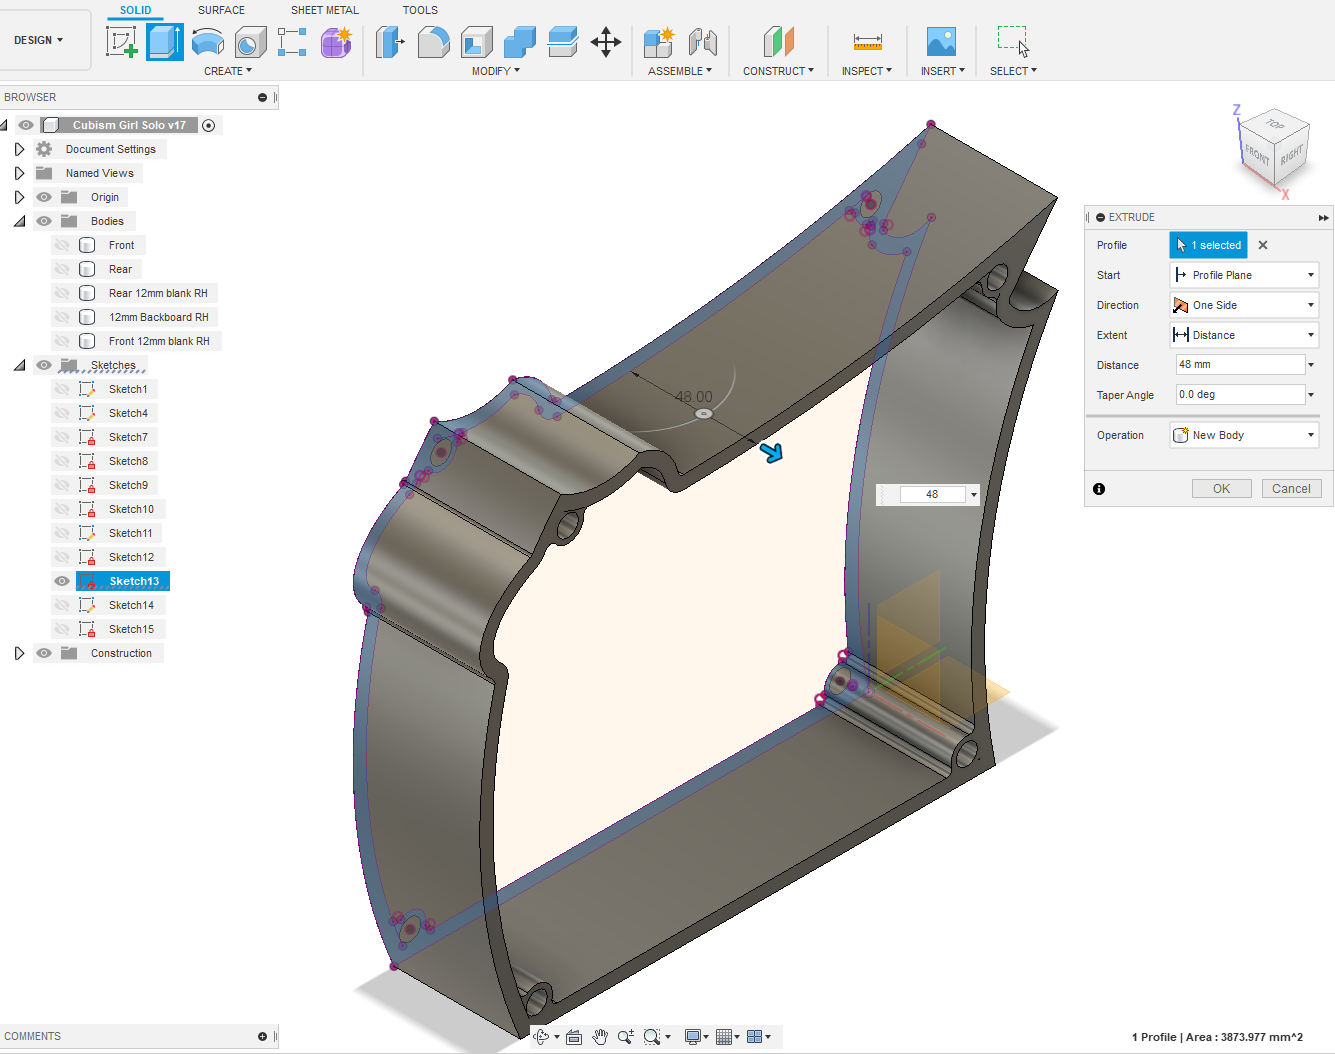This screenshot has width=1335, height=1054.
Task: Select the Fillet tool
Action: 433,42
